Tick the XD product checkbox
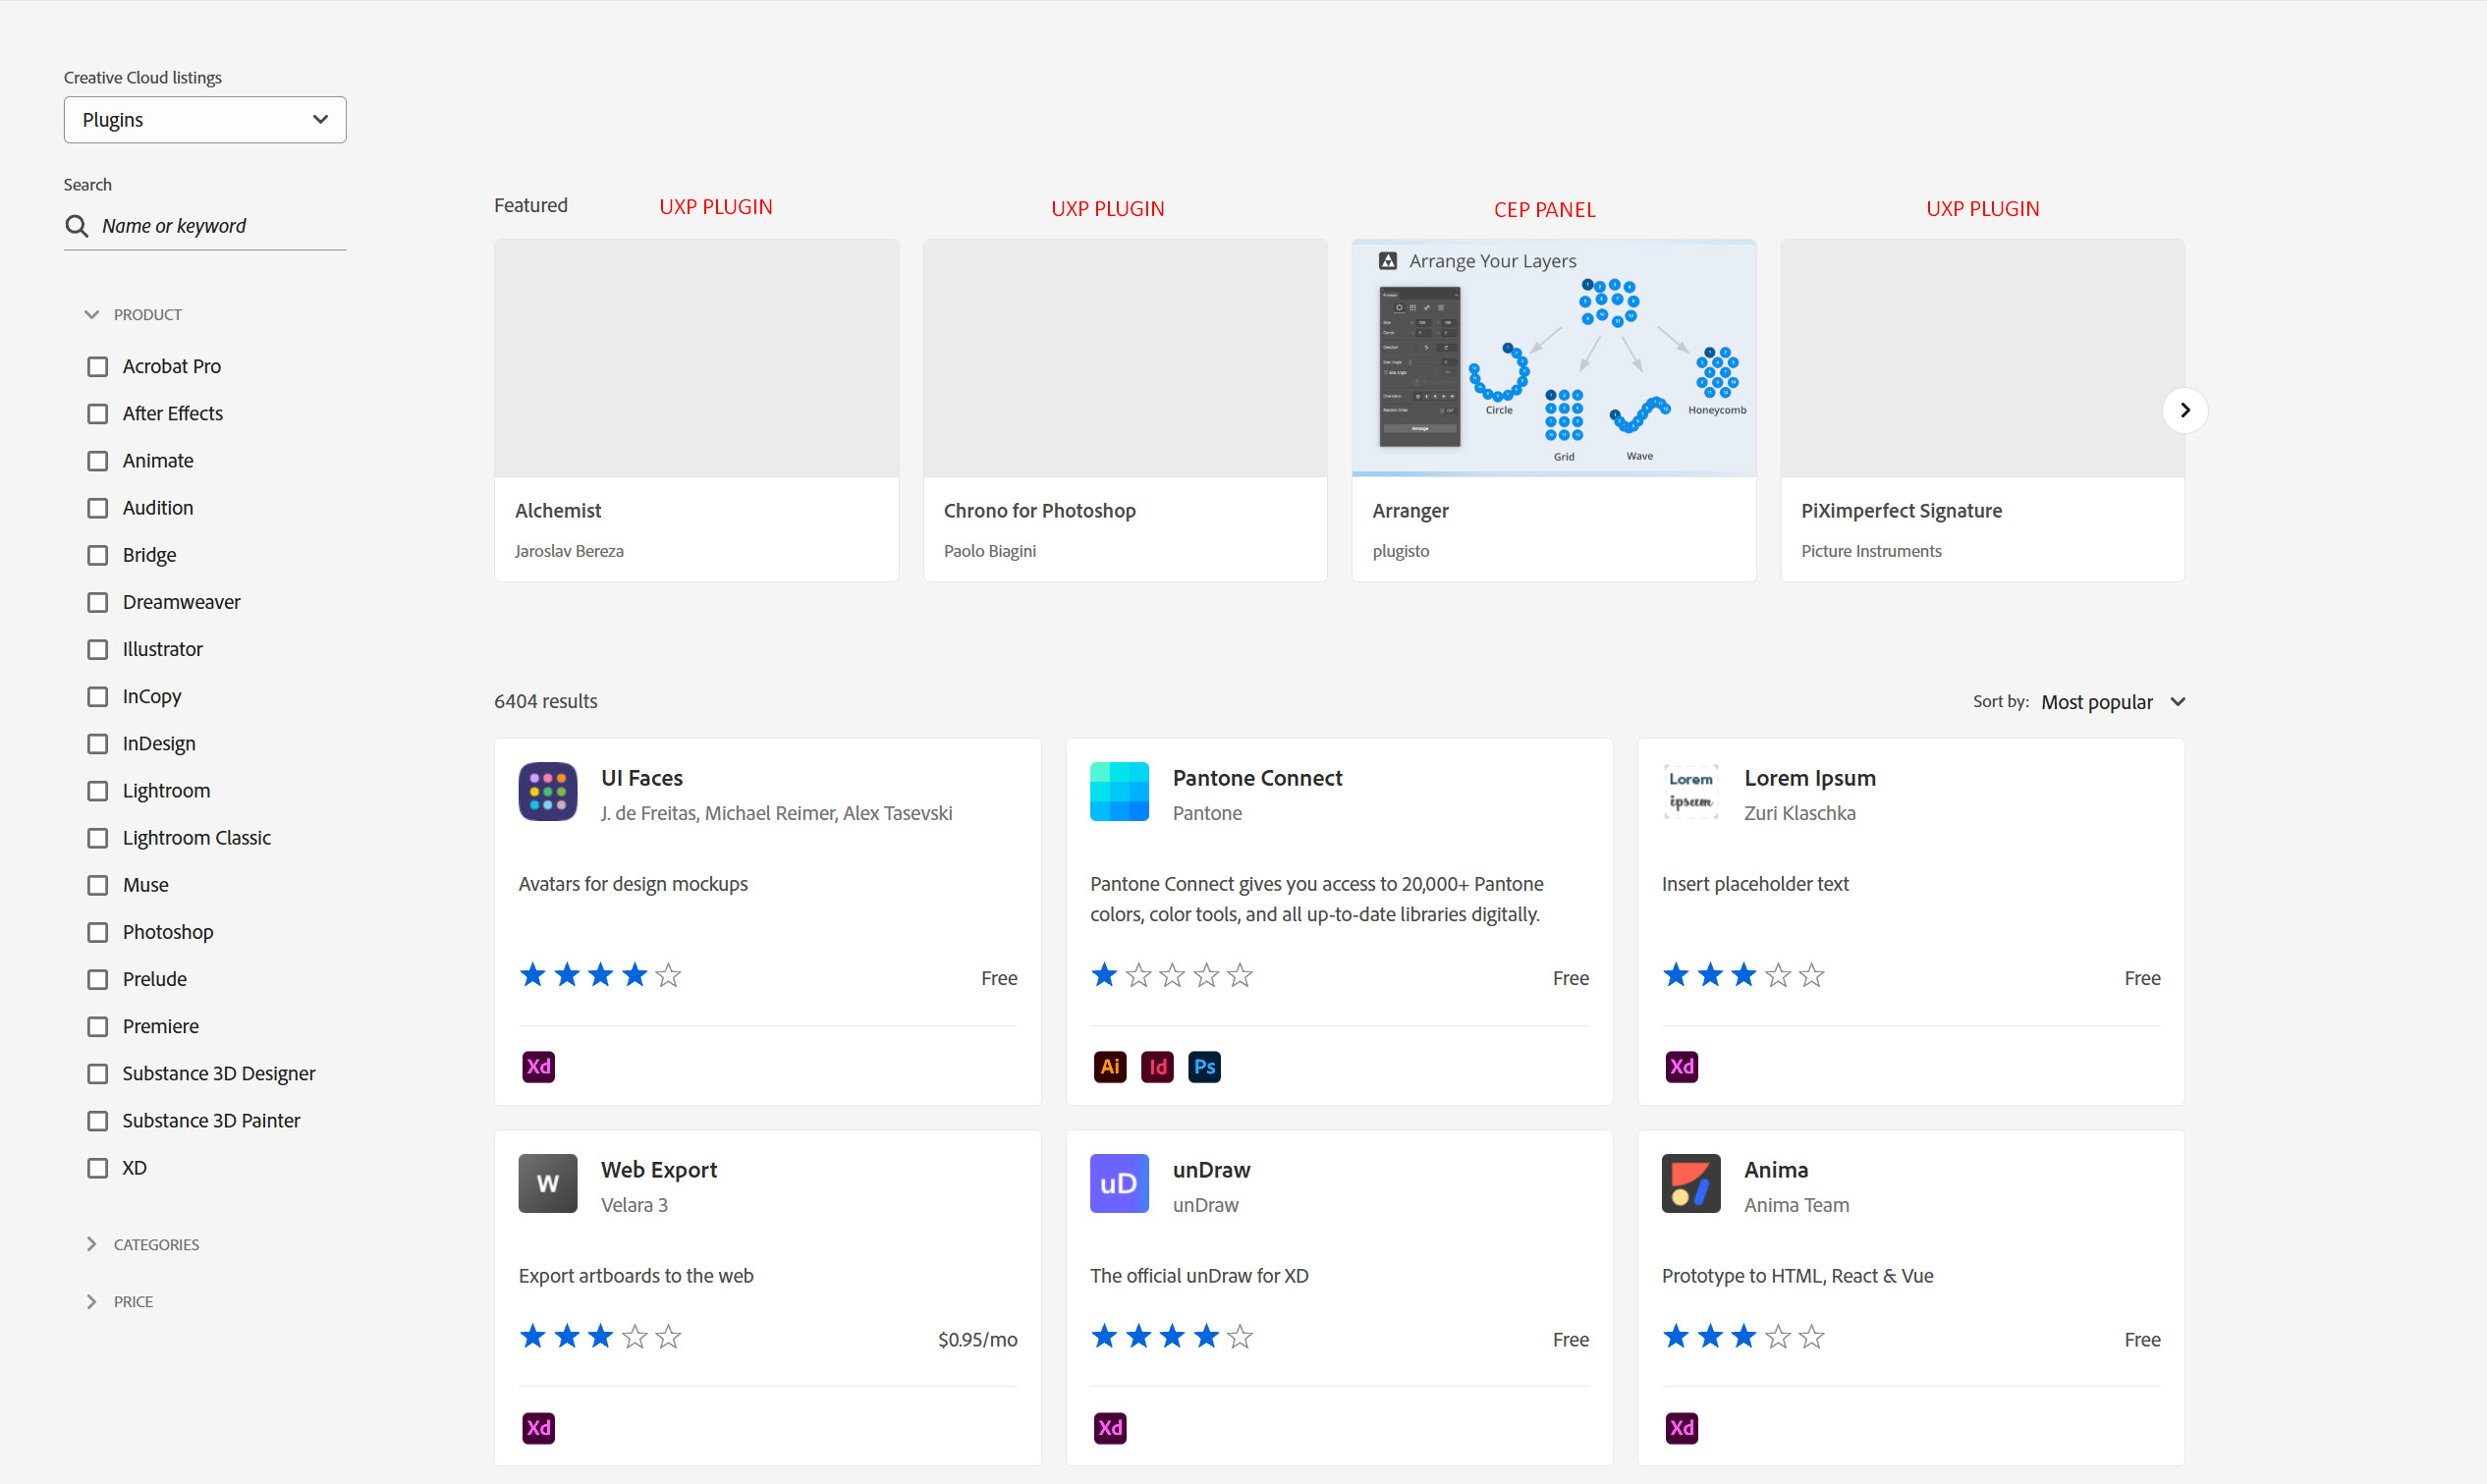 coord(97,1168)
